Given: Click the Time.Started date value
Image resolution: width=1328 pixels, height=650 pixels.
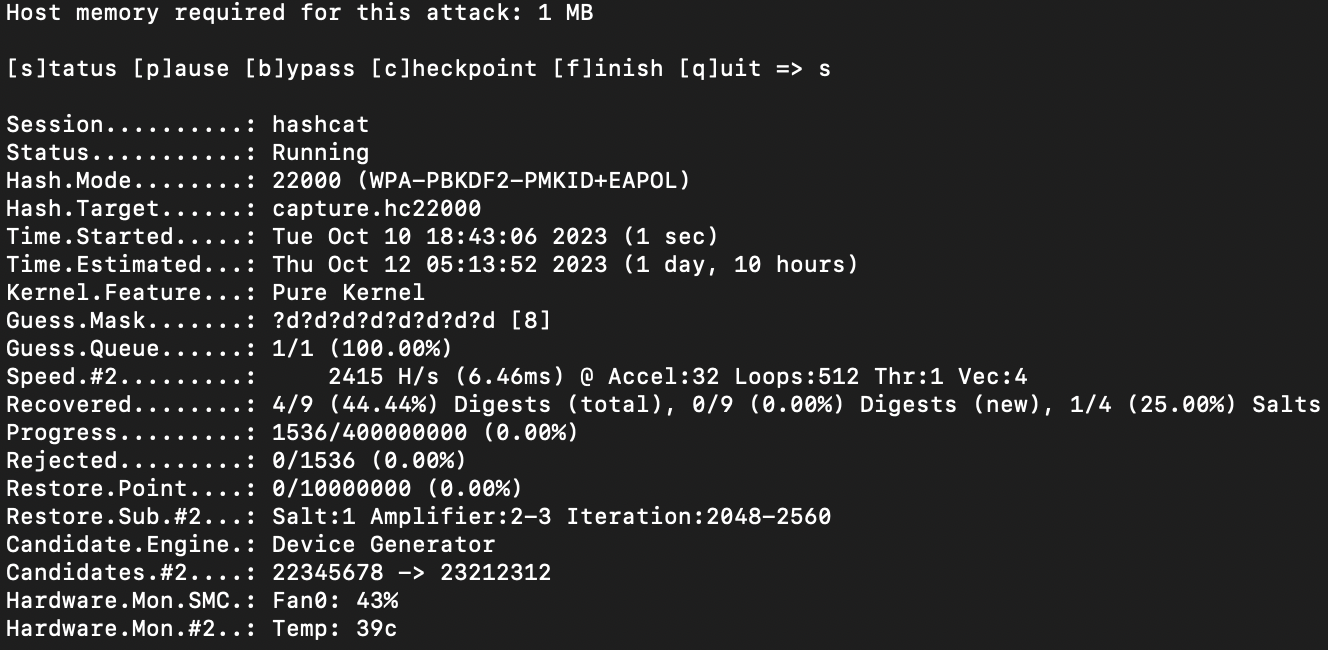Looking at the screenshot, I should (x=439, y=237).
